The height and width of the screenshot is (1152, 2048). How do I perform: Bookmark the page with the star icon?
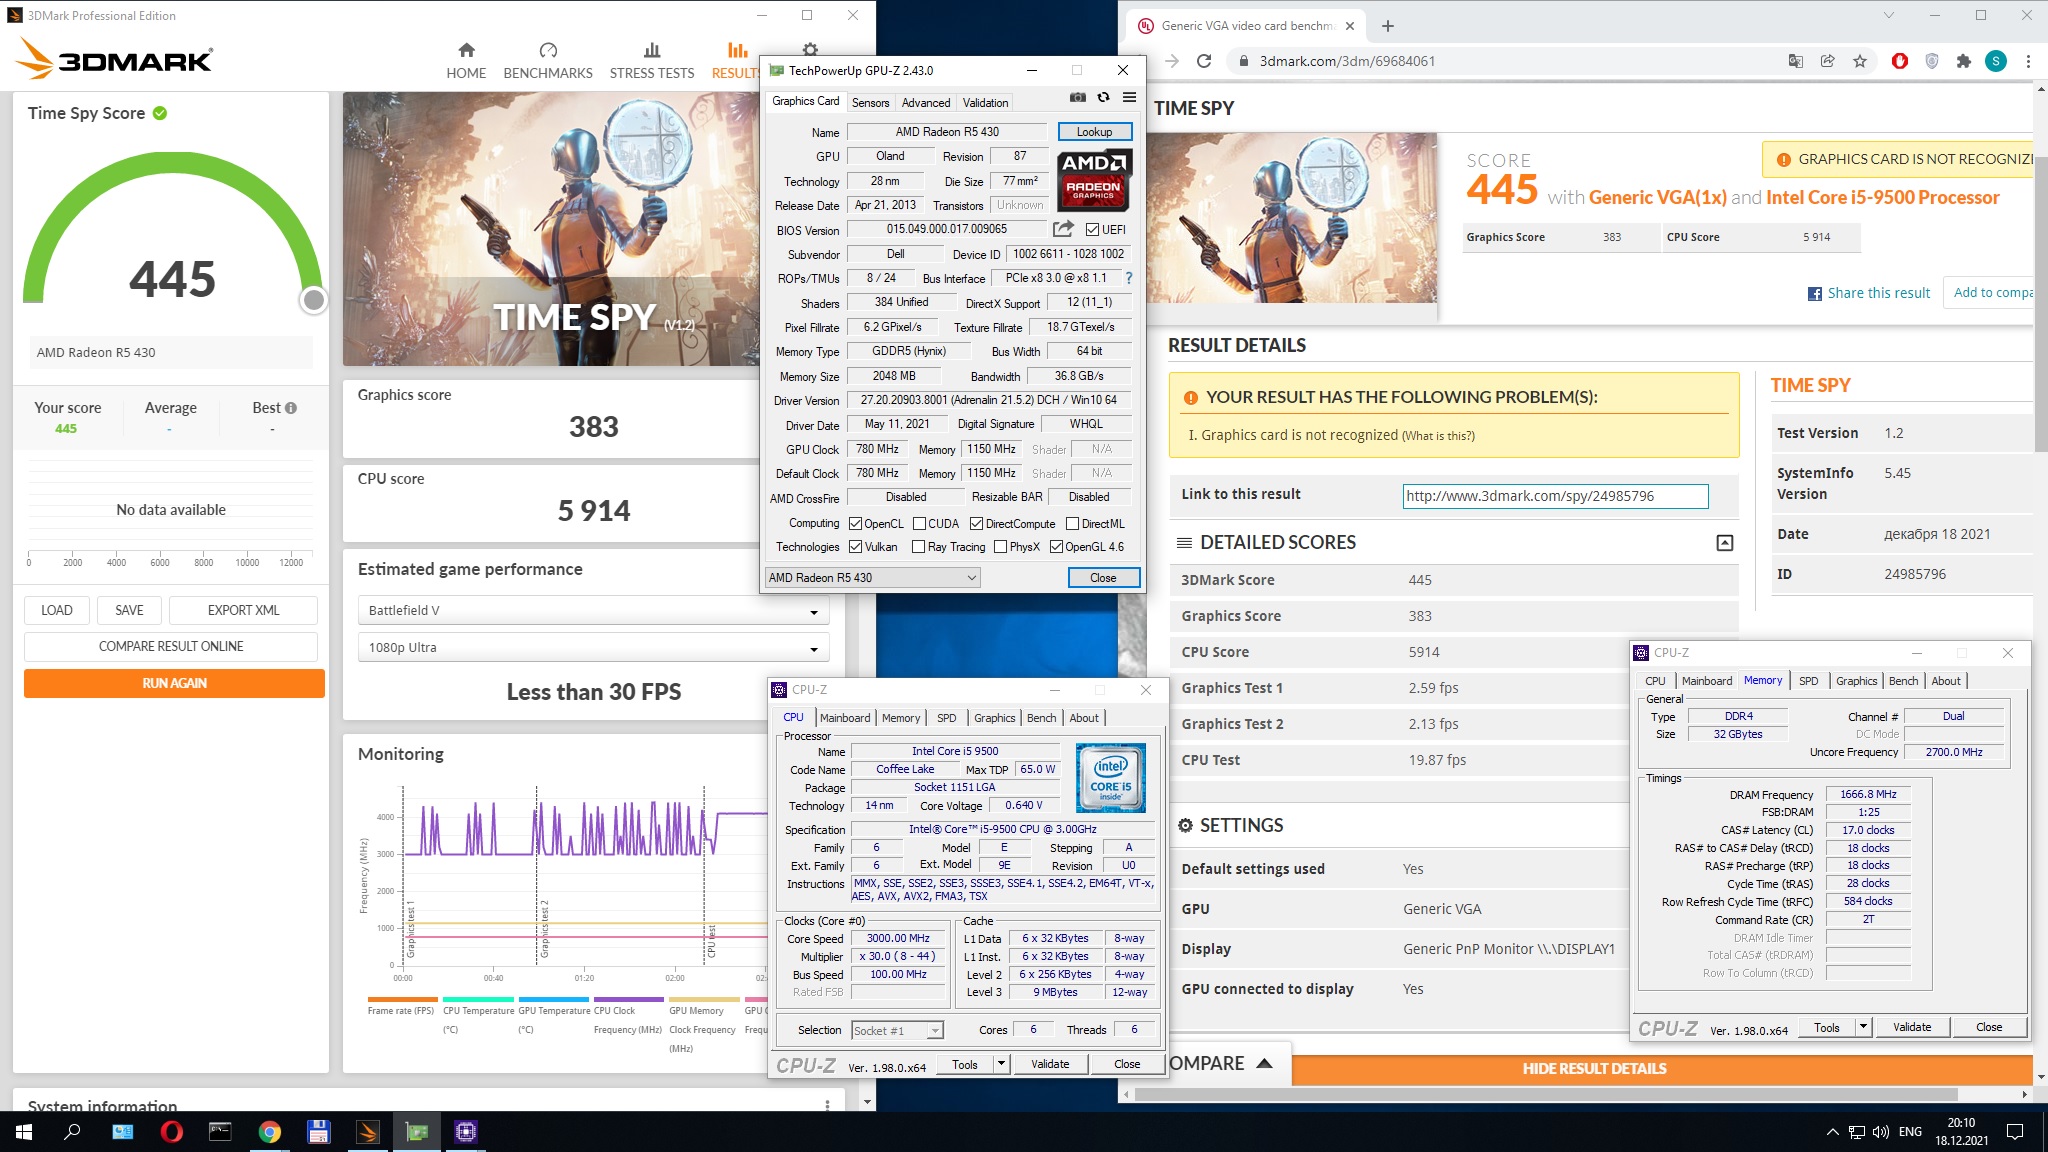pos(1860,61)
